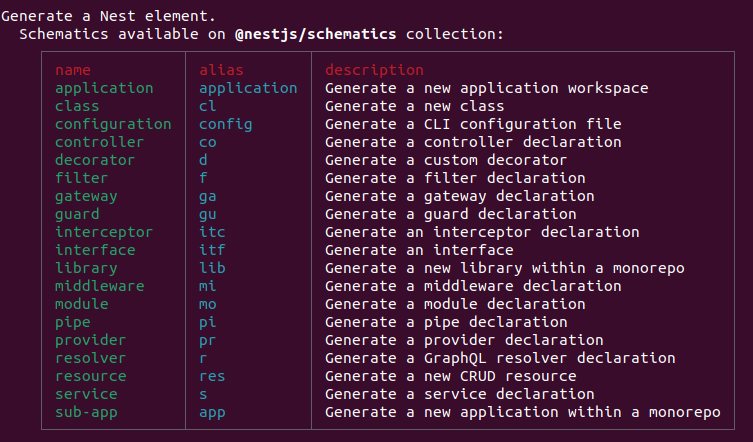
Task: Select the 'configuration' name entry
Action: coord(113,124)
